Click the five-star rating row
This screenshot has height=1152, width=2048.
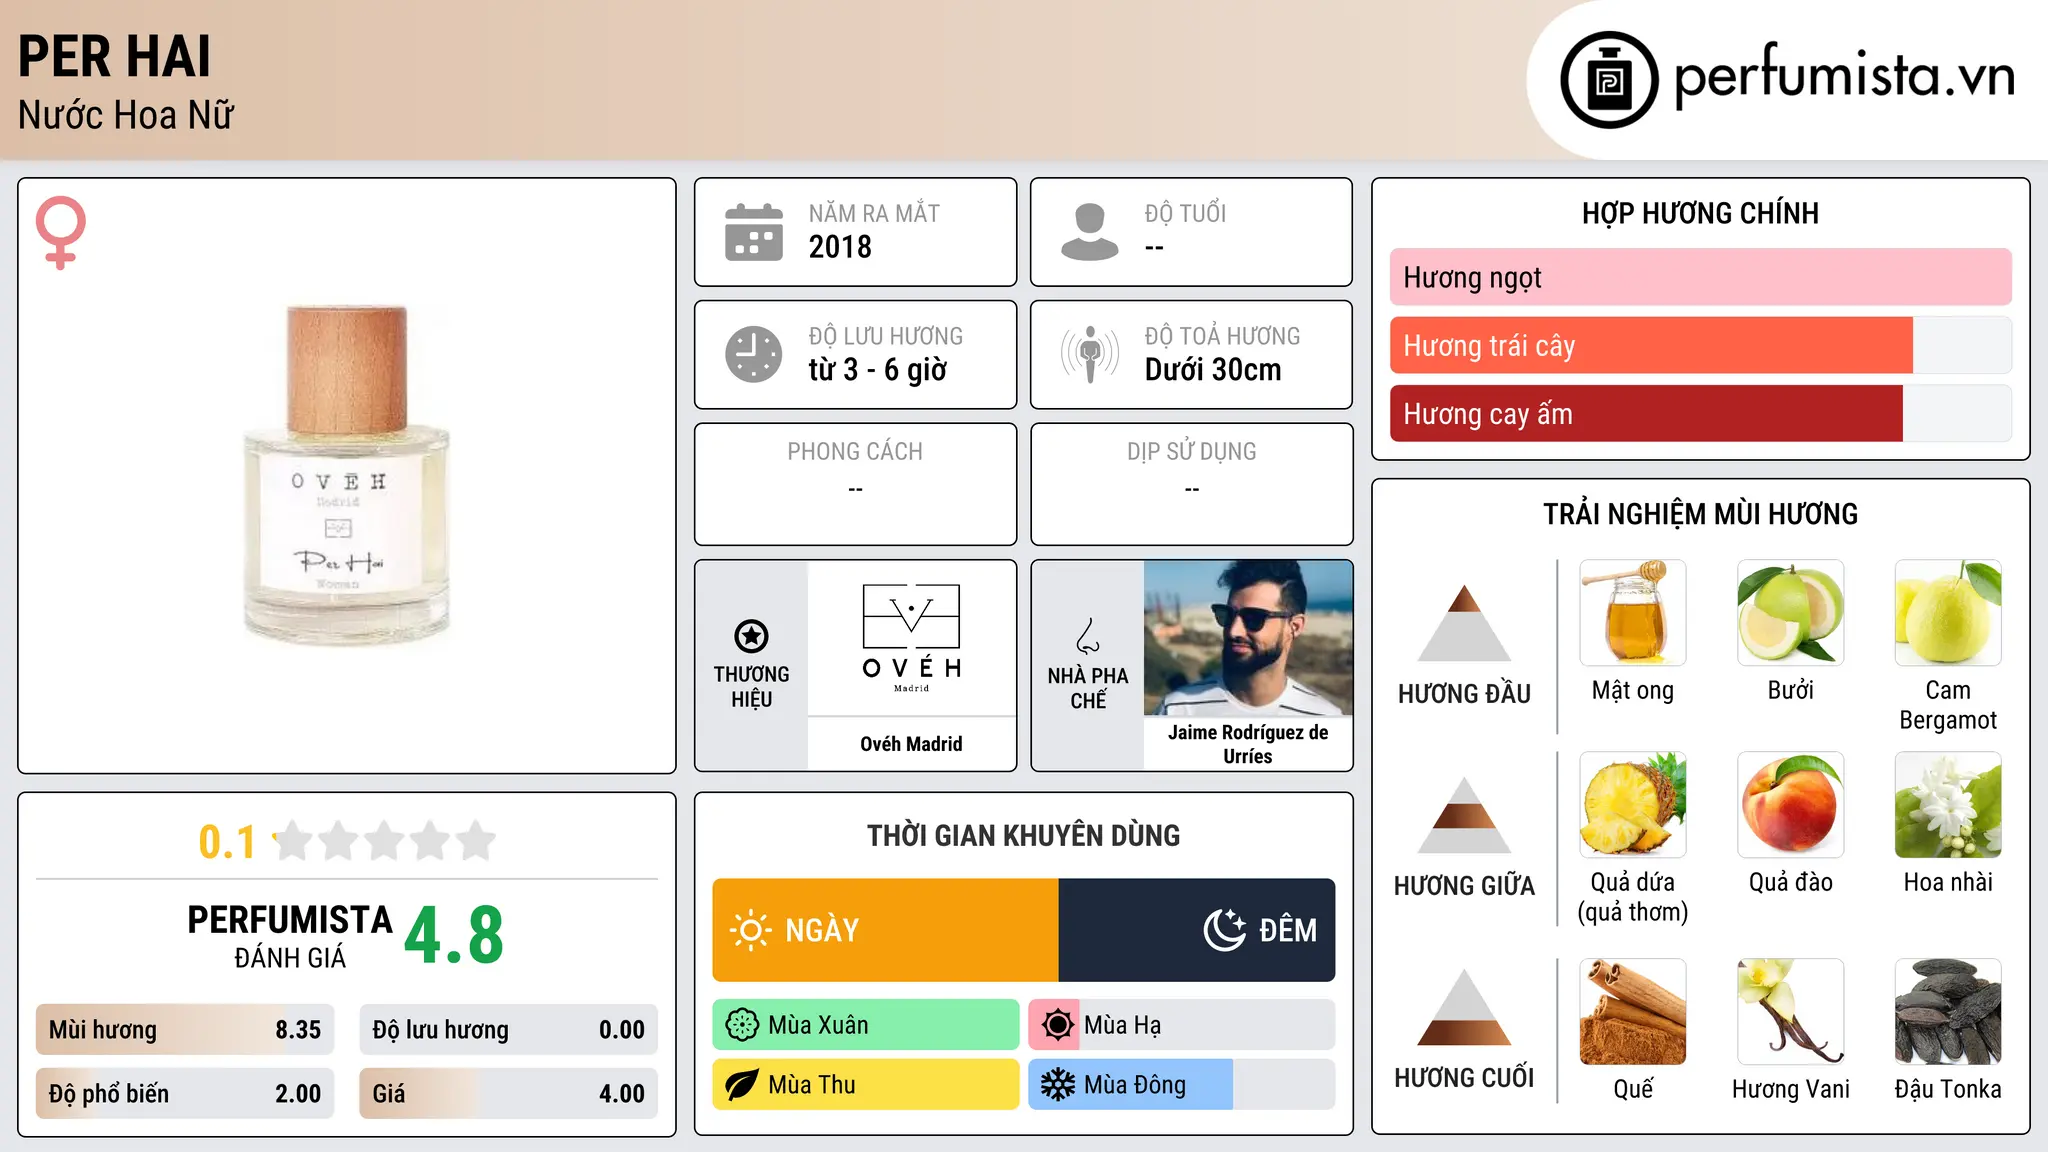(x=384, y=841)
